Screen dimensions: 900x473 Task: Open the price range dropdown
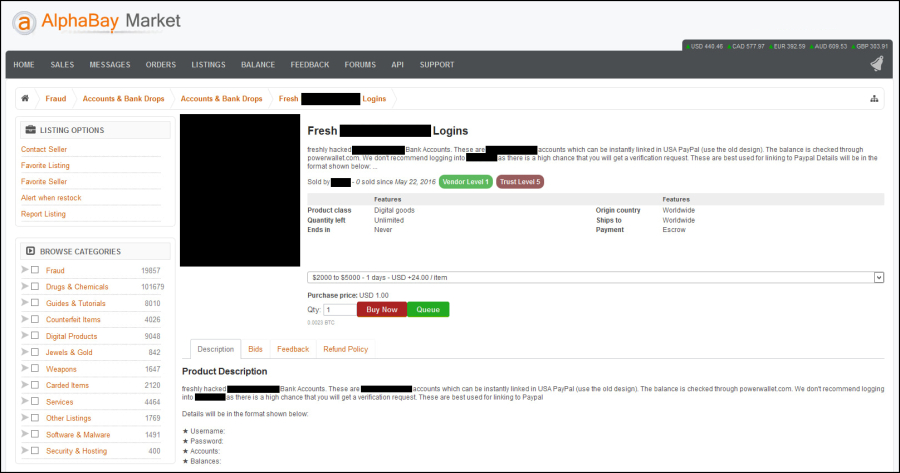(x=595, y=277)
